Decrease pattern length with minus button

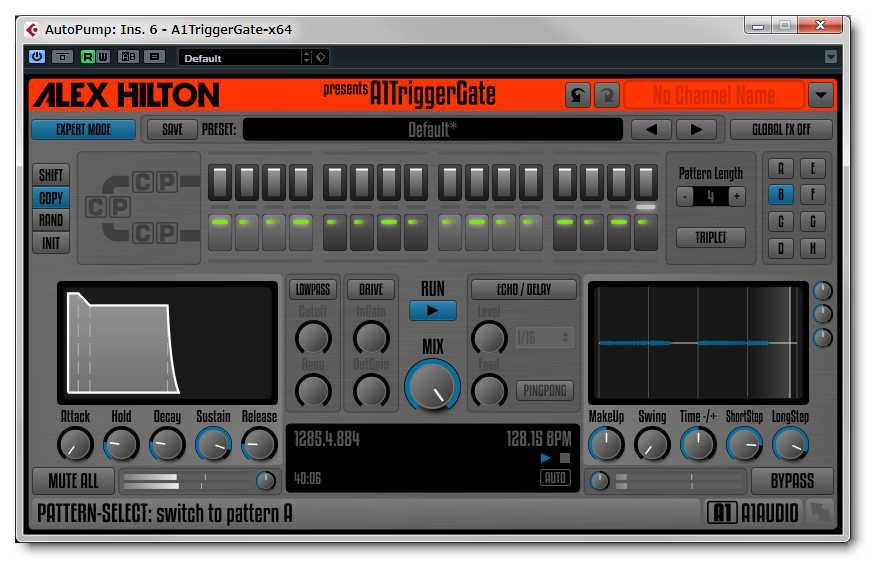685,197
